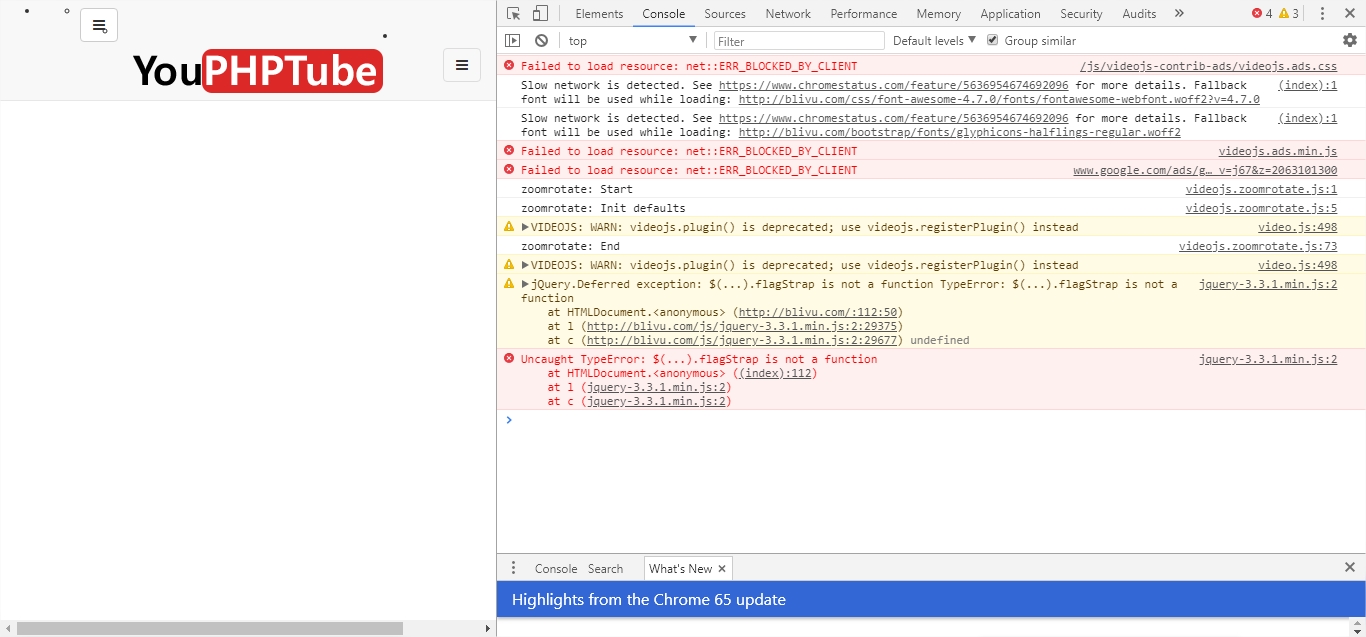Open the first (index):1 source link
1366x637 pixels.
[x=1307, y=86]
